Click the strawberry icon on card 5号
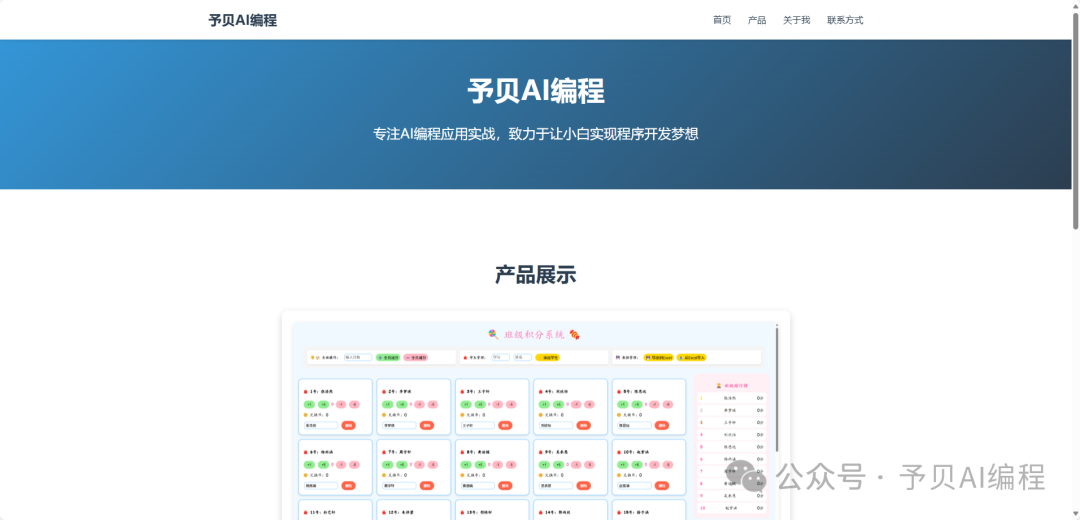This screenshot has height=520, width=1080. pos(619,391)
